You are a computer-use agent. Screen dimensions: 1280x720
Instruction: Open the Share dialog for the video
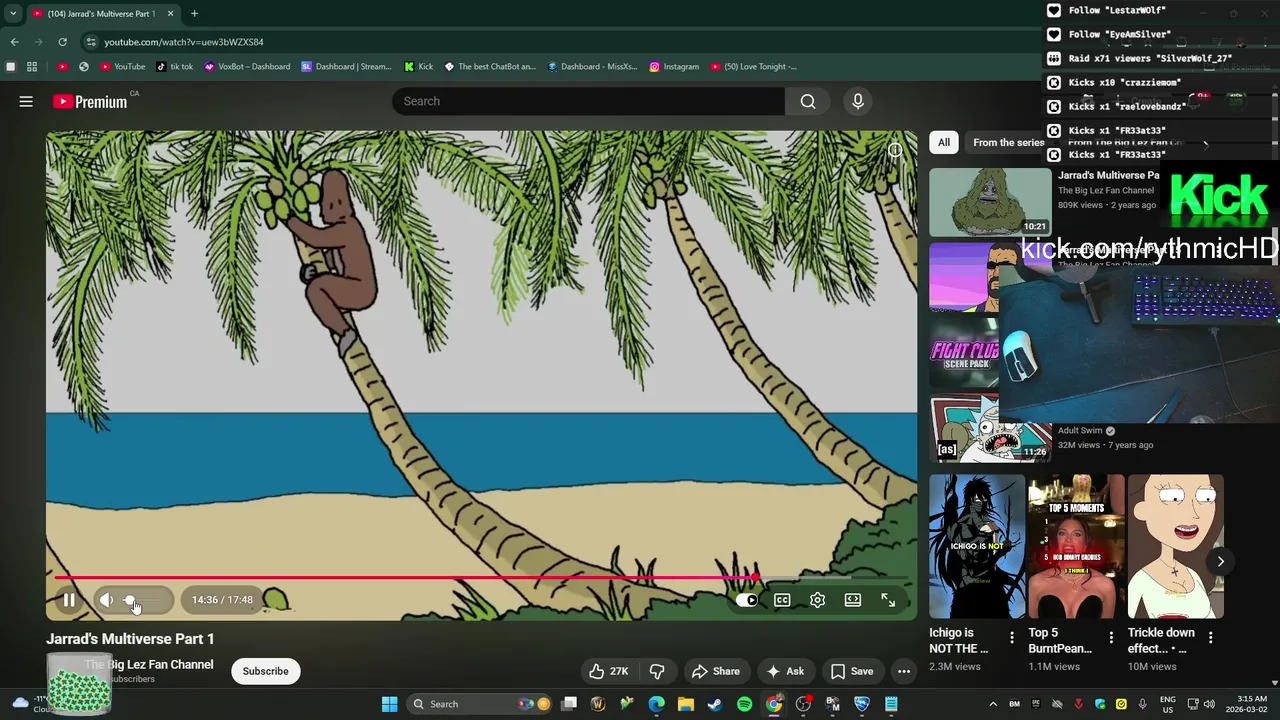tap(716, 671)
